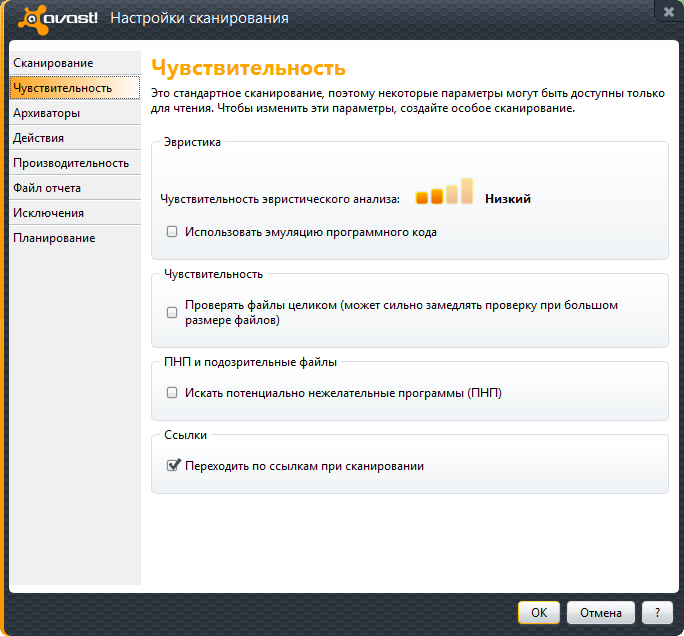The width and height of the screenshot is (684, 636).
Task: Click the avast! logo in the title bar
Action: (57, 17)
